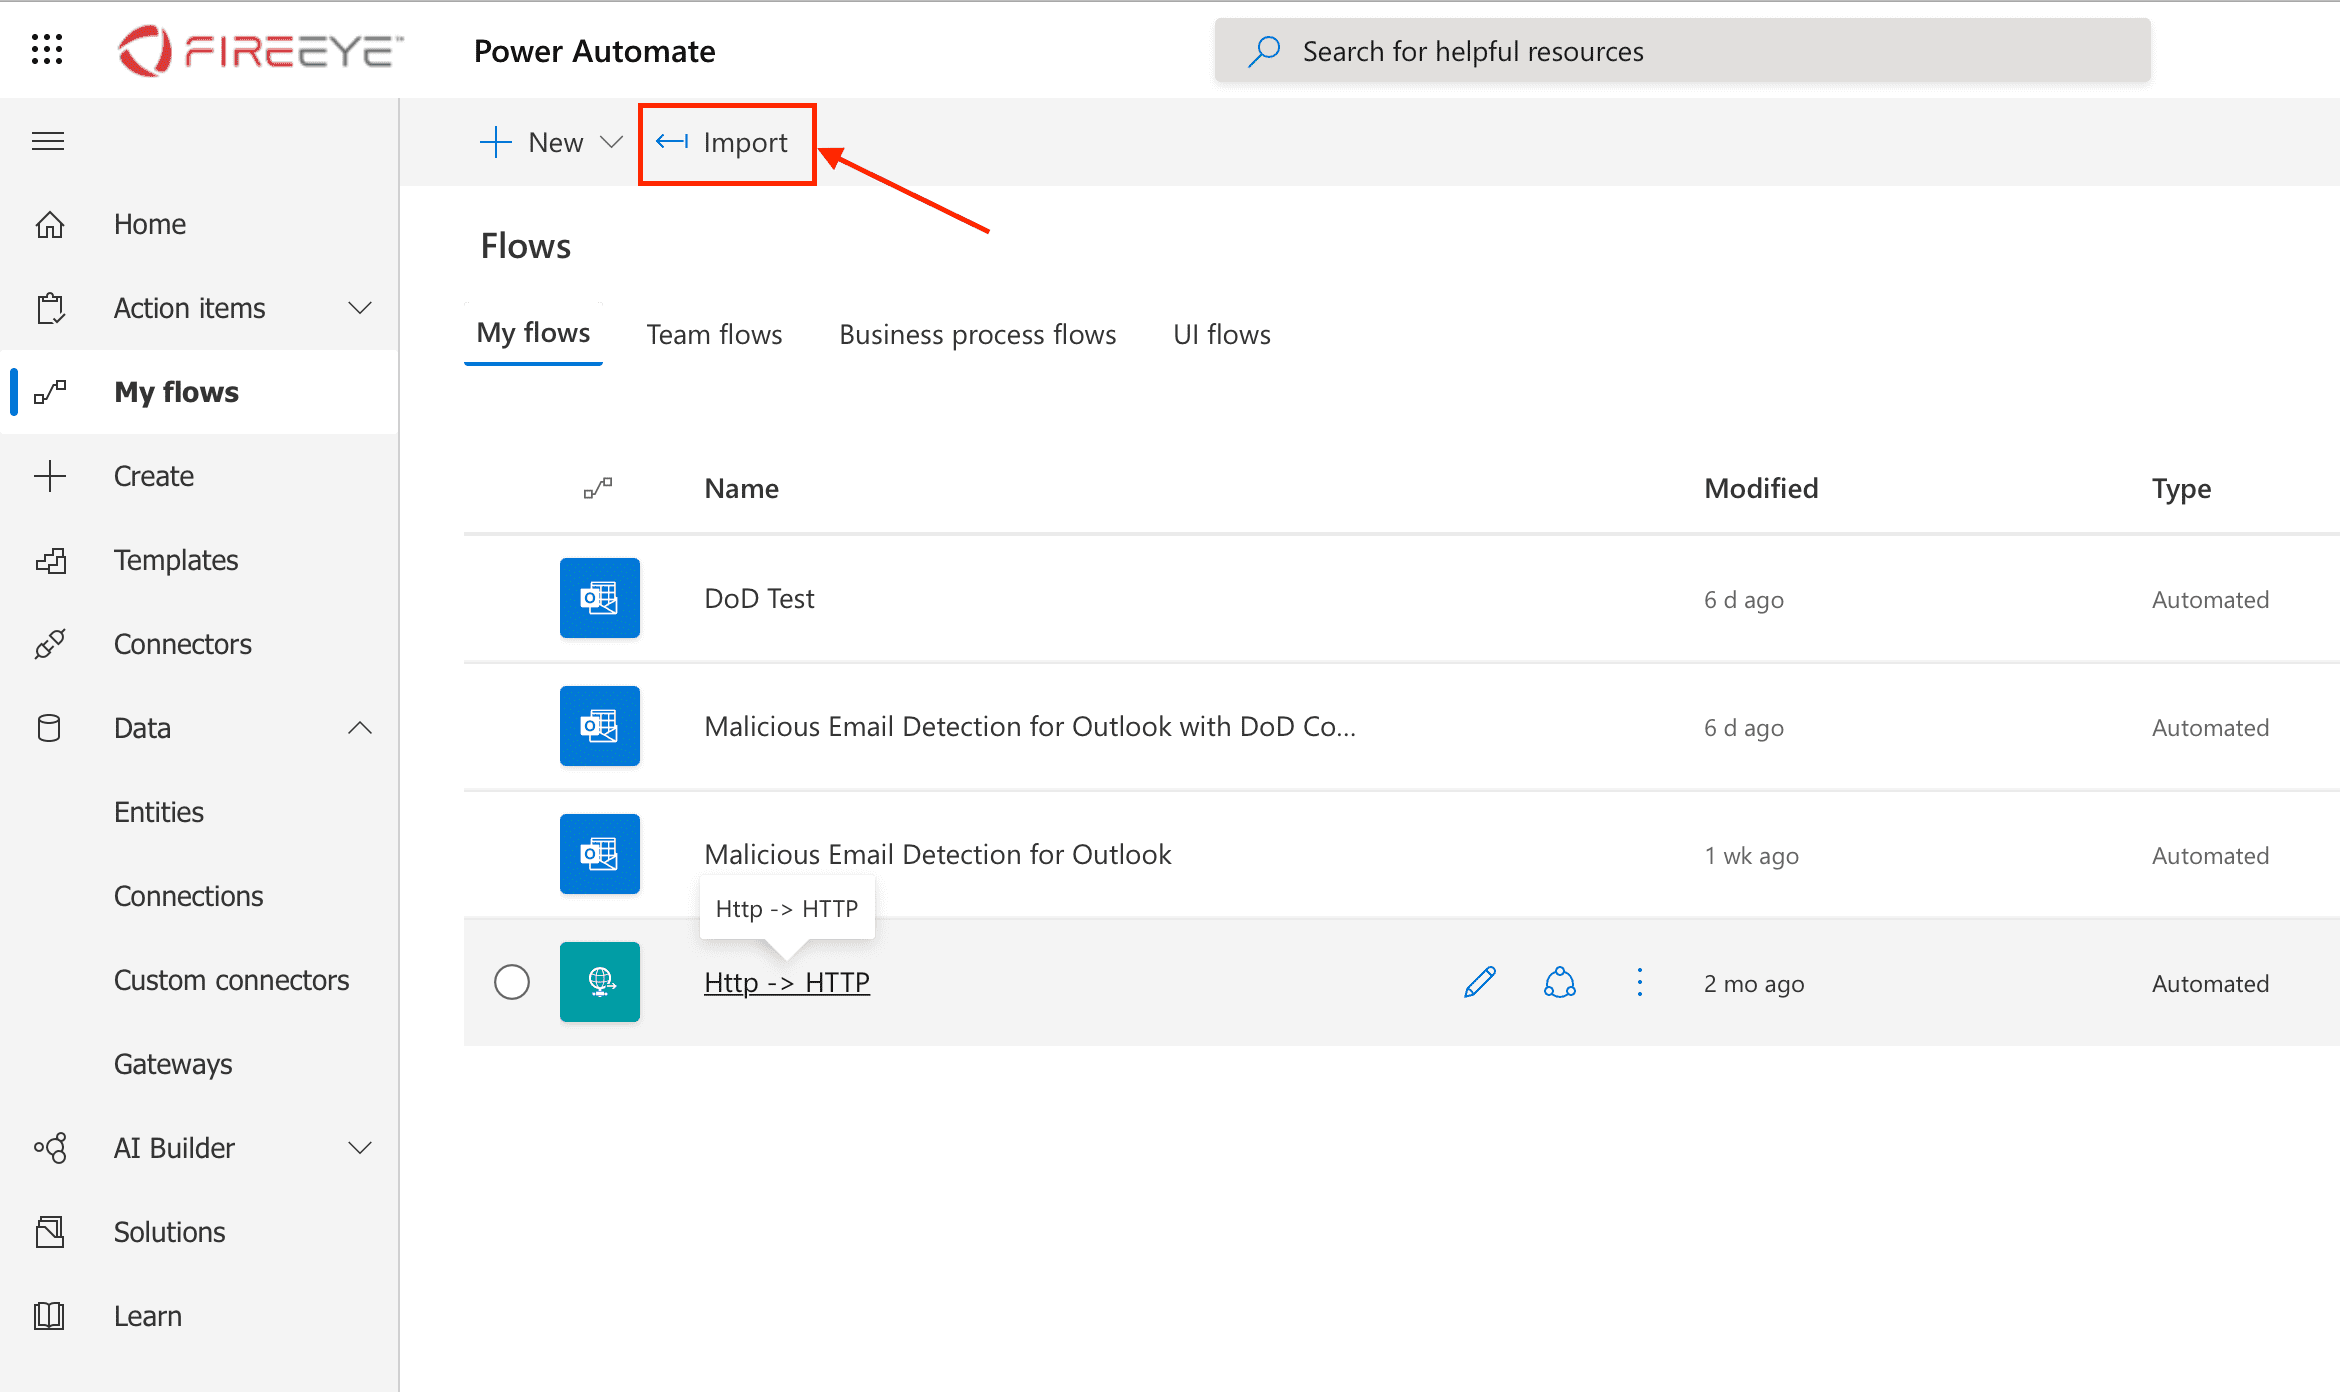
Task: Open Solutions from the sidebar
Action: 169,1231
